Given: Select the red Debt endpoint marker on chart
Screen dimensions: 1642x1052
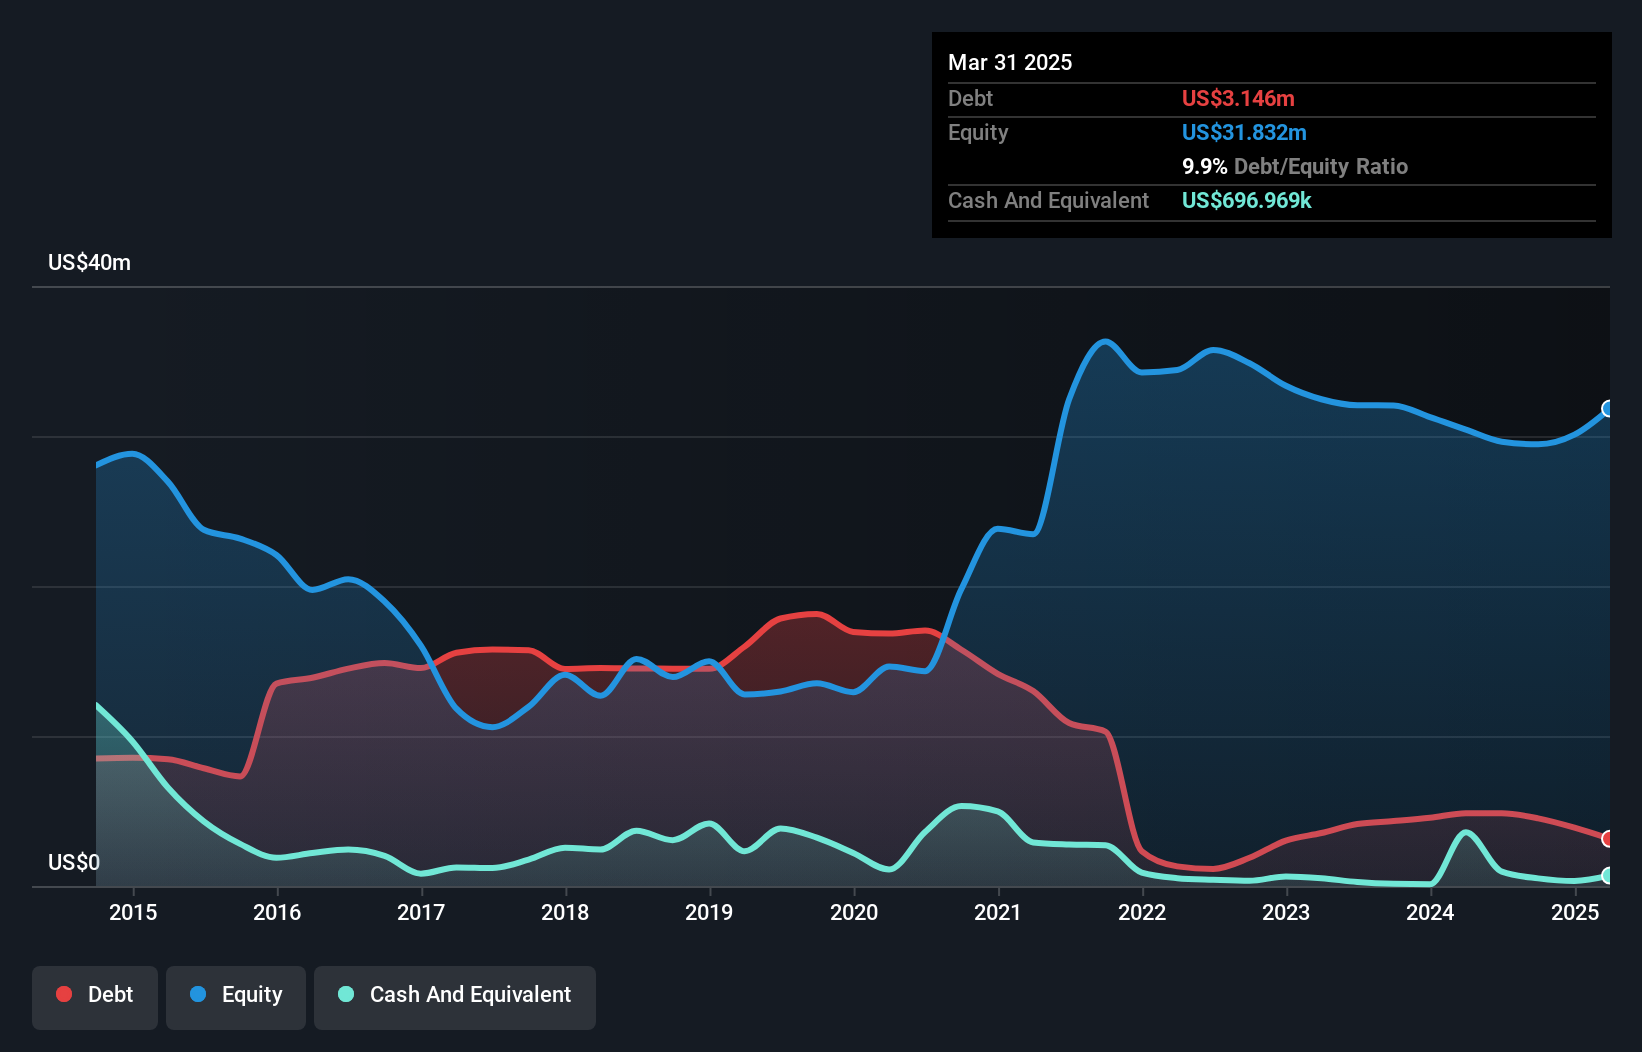Looking at the screenshot, I should (1608, 841).
